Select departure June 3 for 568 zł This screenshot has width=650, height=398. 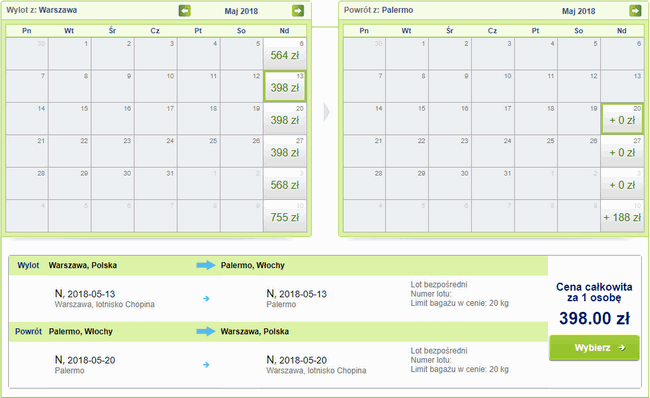pyautogui.click(x=285, y=184)
